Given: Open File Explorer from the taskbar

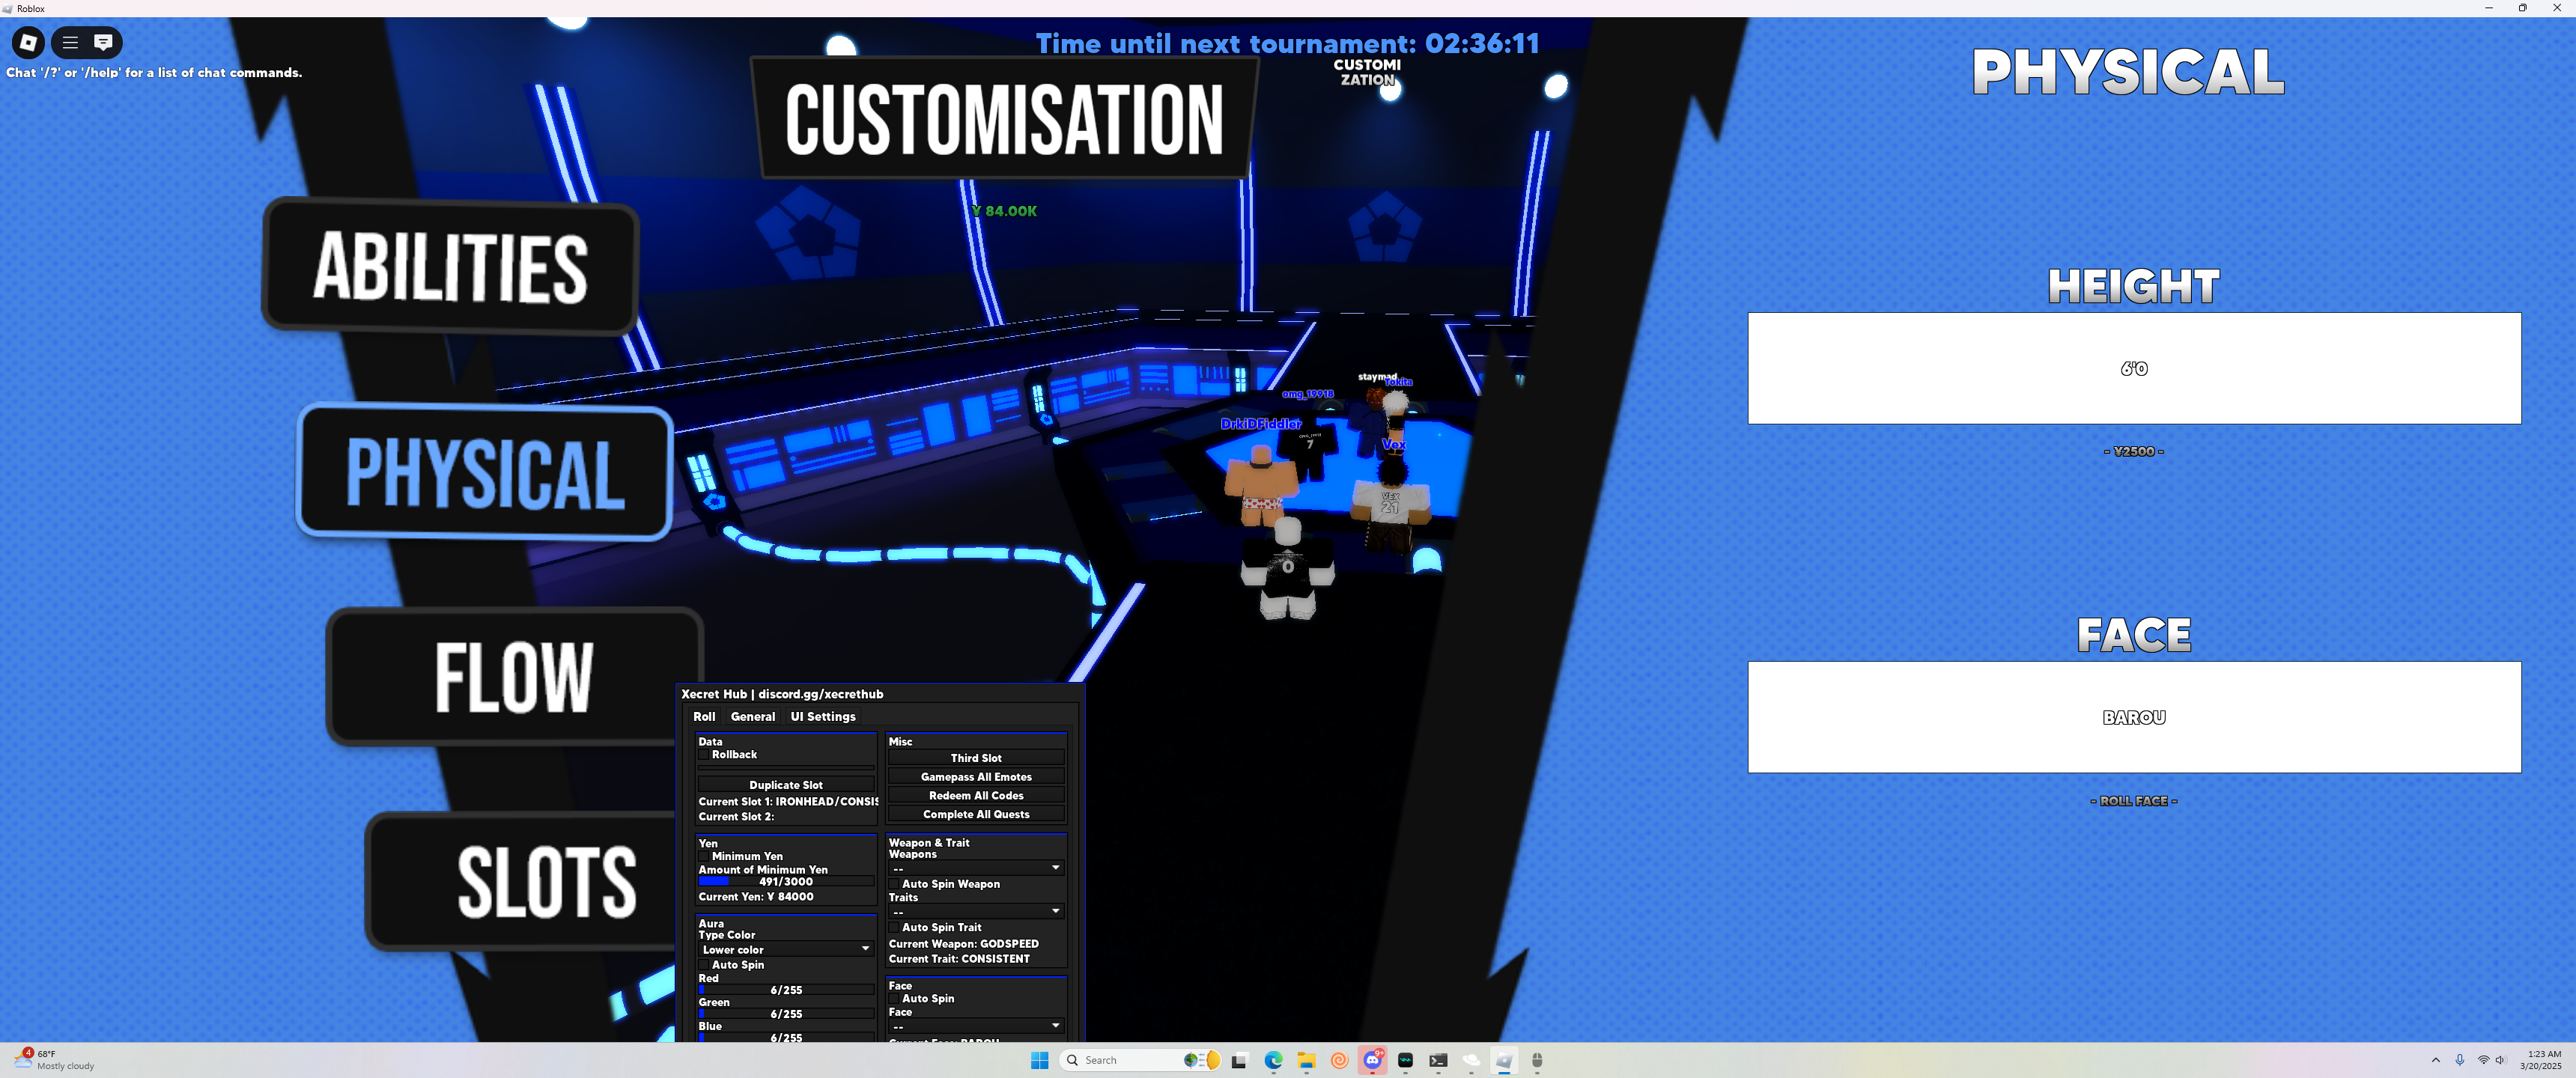Looking at the screenshot, I should tap(1306, 1060).
